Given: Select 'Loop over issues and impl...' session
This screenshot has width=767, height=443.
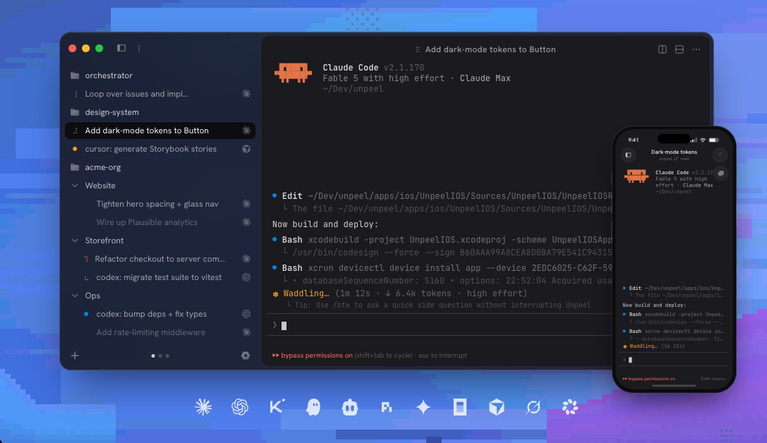Looking at the screenshot, I should pos(160,94).
